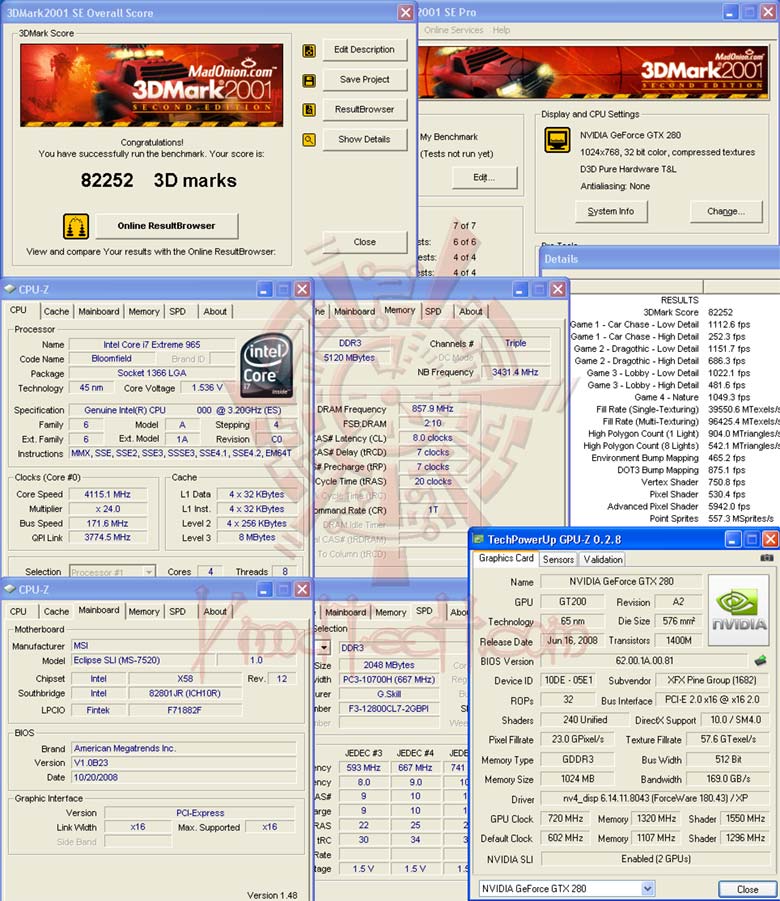Screen dimensions: 780x901
Task: Click the Online ResultBrowser button
Action: tap(167, 226)
